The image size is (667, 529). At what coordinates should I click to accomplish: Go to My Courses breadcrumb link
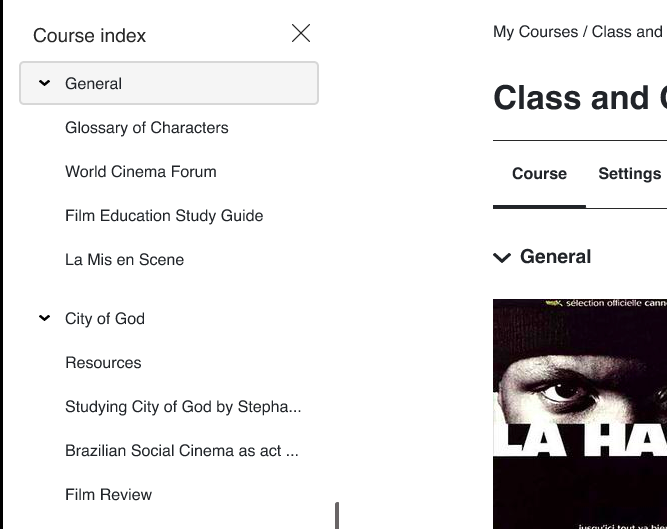click(x=536, y=32)
